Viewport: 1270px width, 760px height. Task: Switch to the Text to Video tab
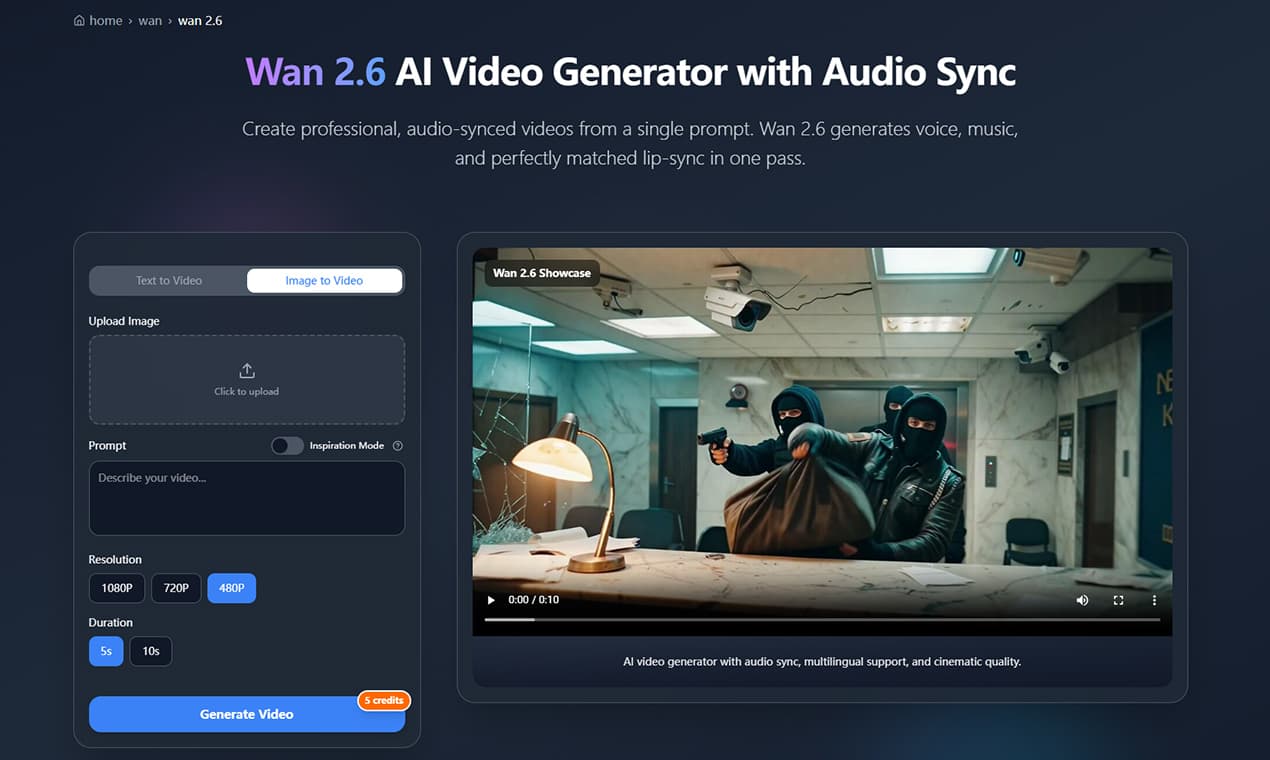pyautogui.click(x=167, y=280)
